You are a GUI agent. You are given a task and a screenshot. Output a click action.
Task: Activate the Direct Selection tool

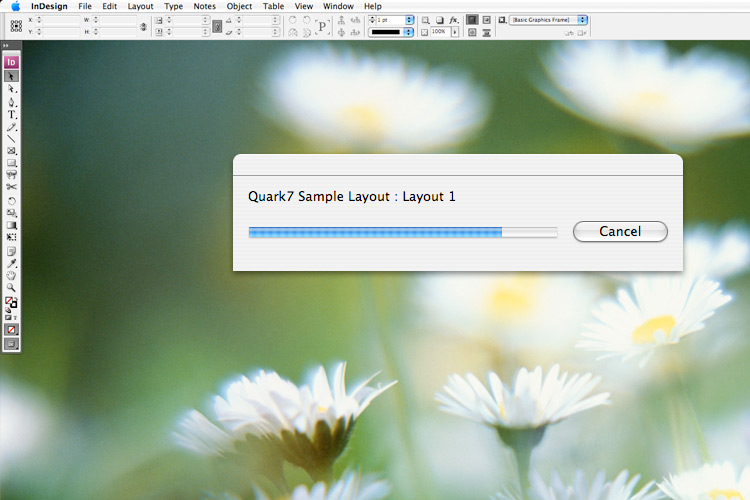click(12, 89)
